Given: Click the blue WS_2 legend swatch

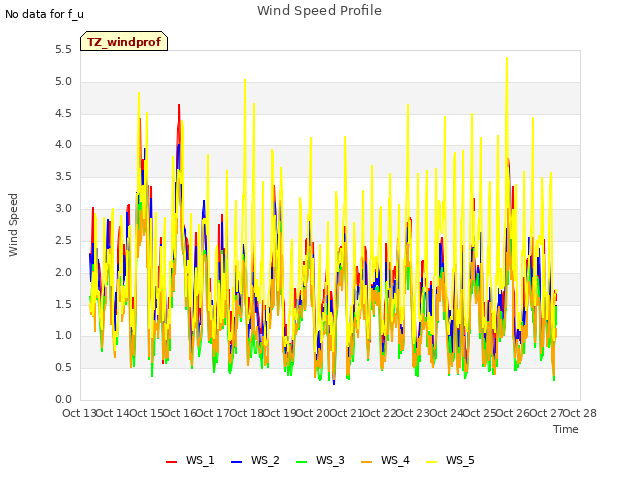Looking at the screenshot, I should pyautogui.click(x=236, y=462).
